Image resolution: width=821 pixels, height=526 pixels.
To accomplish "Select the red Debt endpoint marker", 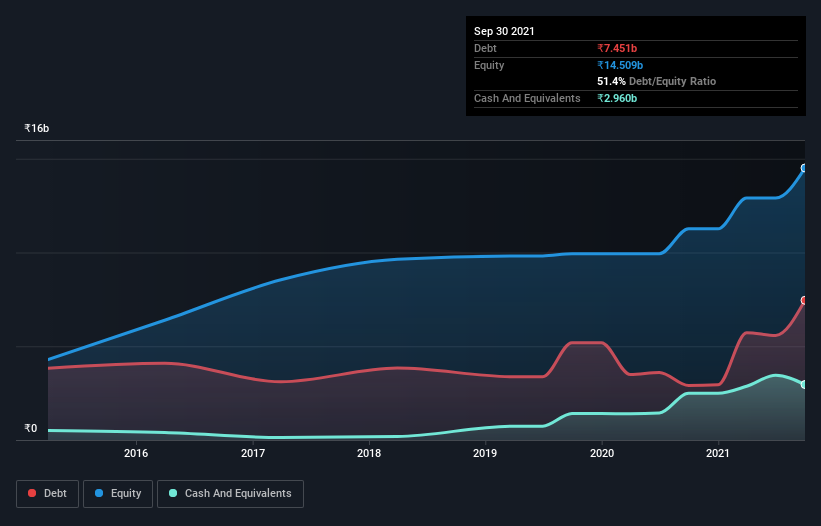I will point(804,300).
